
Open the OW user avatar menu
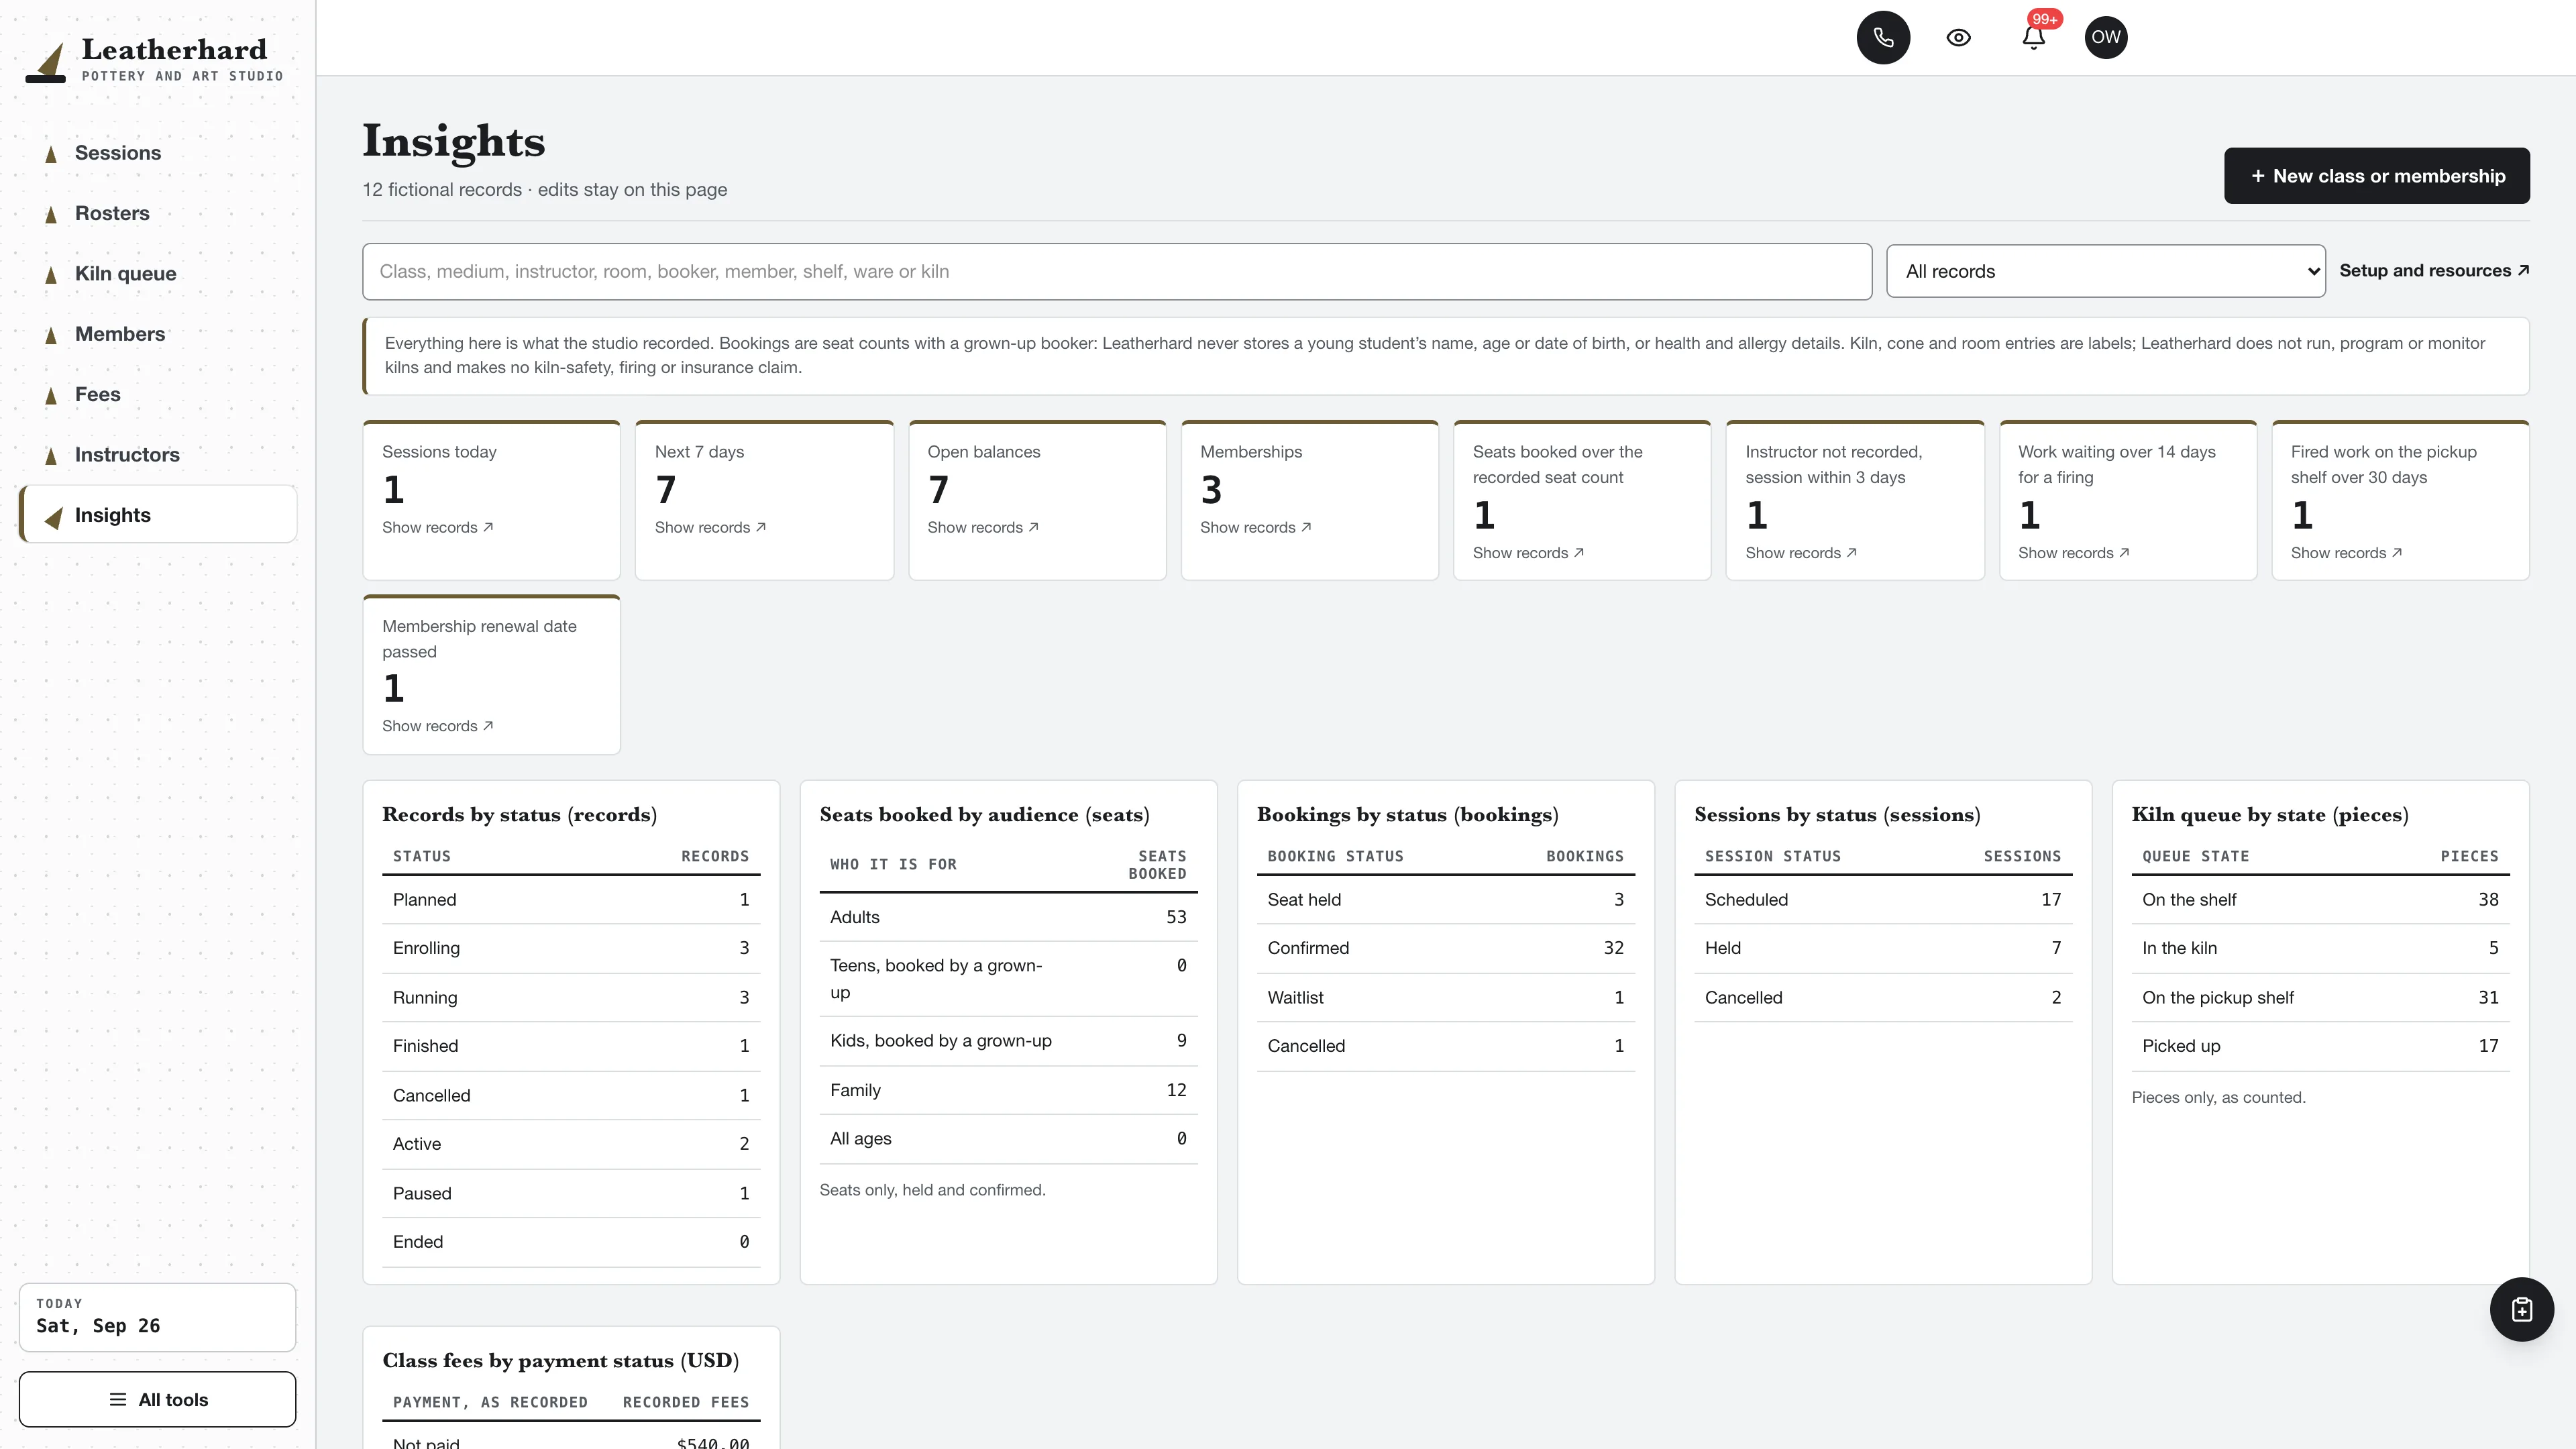[x=2106, y=37]
